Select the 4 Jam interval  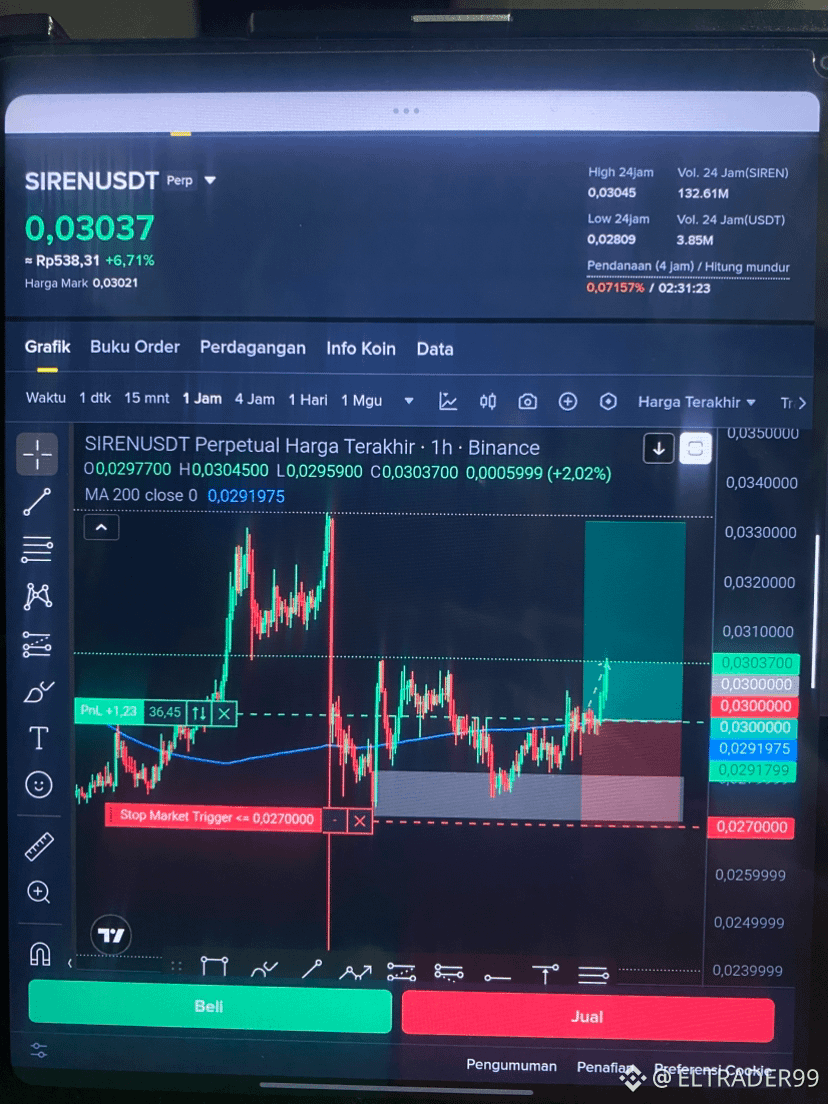point(254,399)
